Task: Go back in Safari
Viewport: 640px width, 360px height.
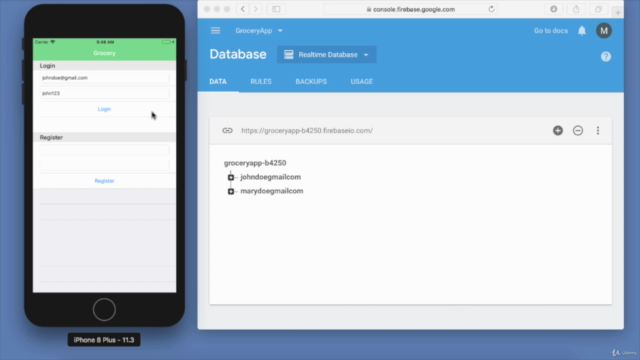Action: point(242,9)
